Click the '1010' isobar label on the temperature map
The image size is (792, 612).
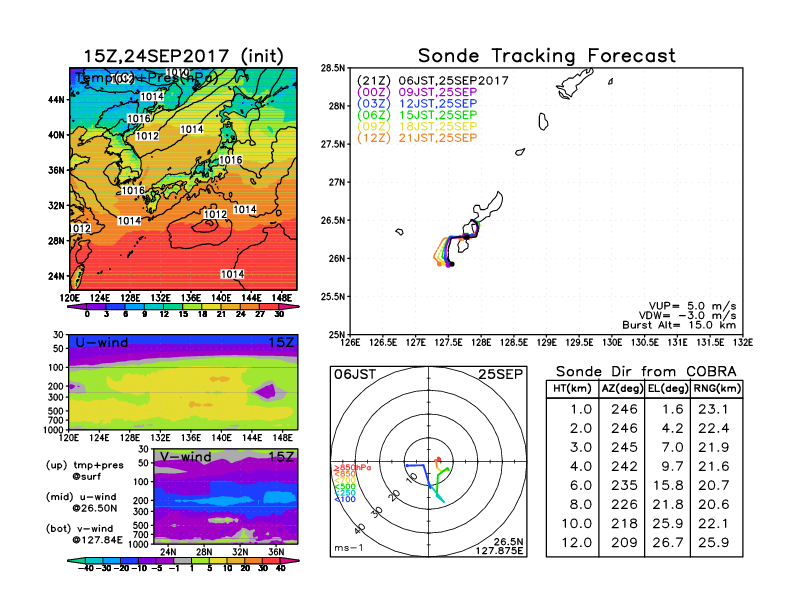click(x=177, y=73)
